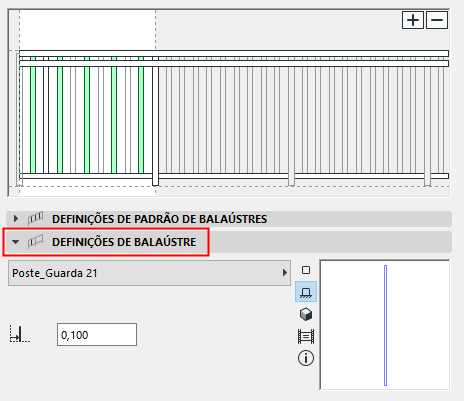Select the 2D symbol preview square icon

click(x=306, y=270)
